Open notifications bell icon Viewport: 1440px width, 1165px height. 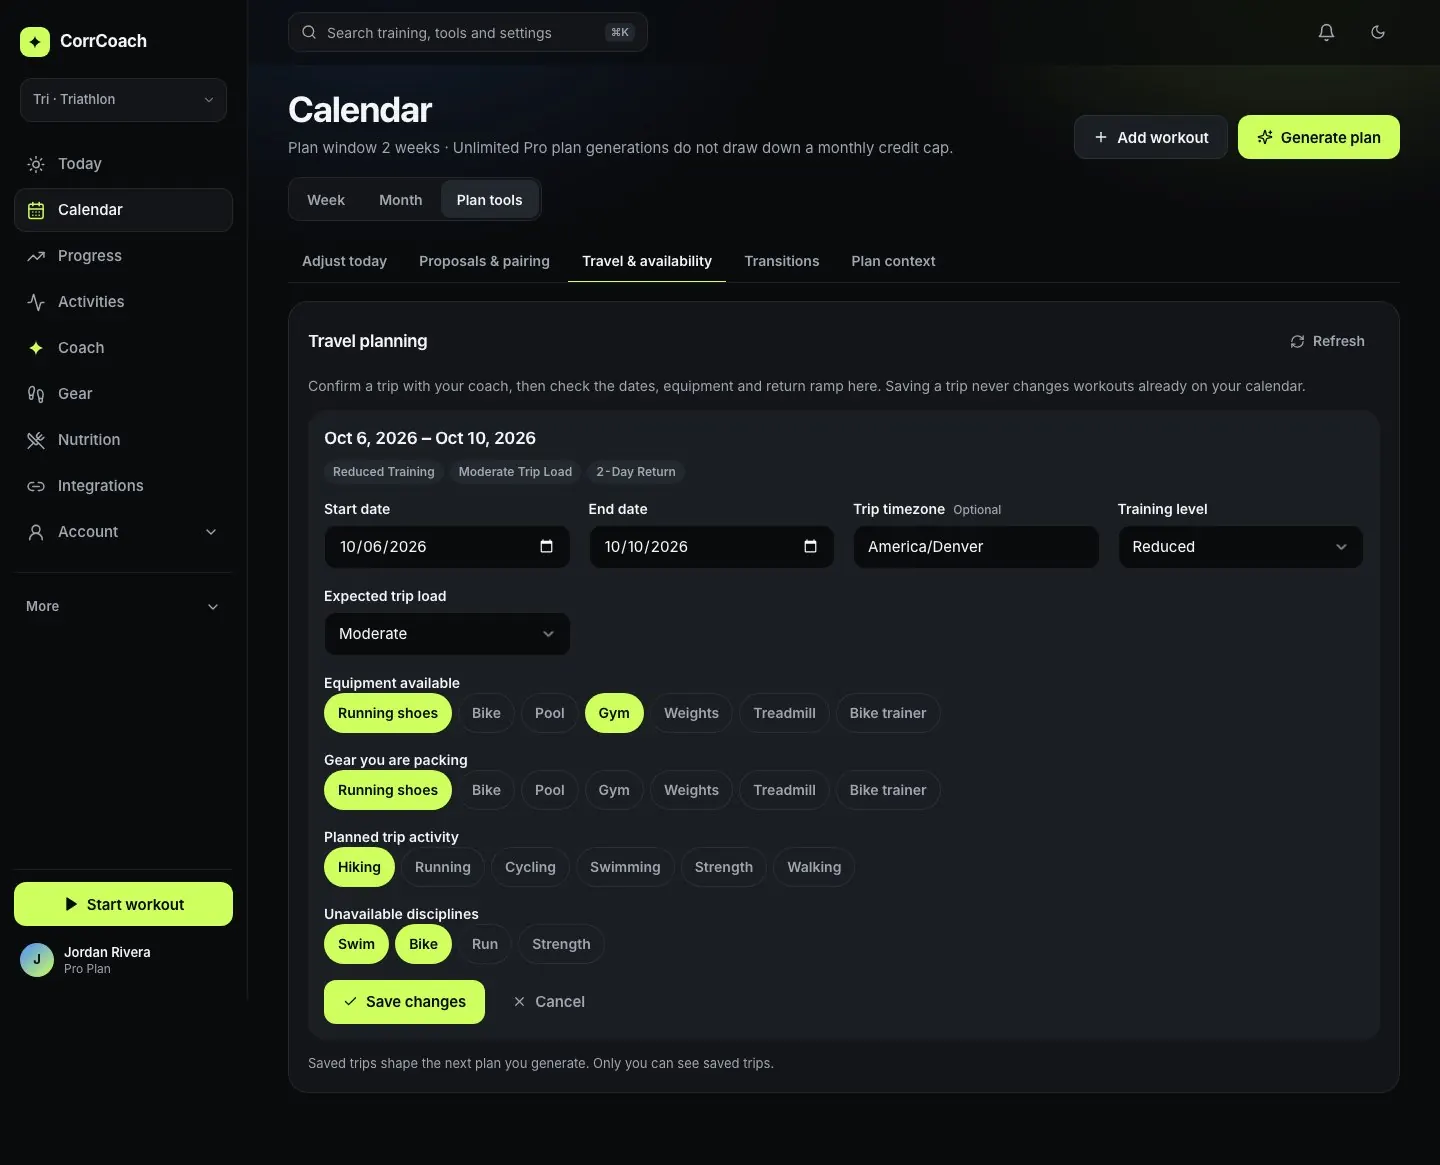(1326, 32)
